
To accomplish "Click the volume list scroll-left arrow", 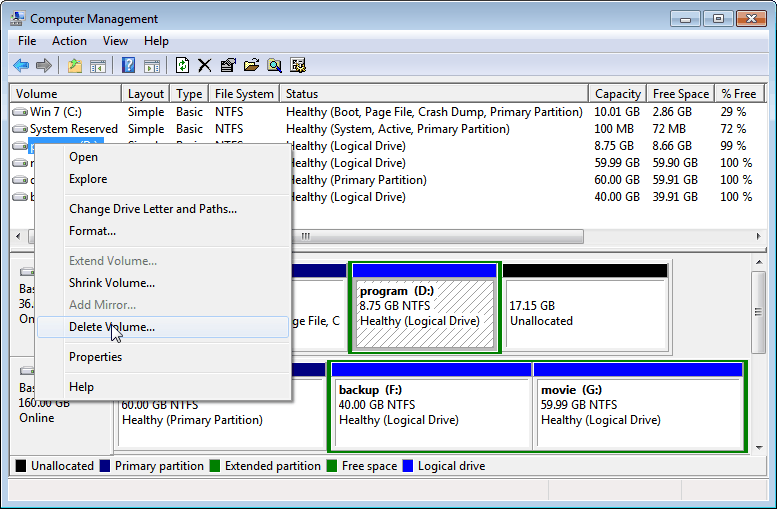I will [18, 236].
